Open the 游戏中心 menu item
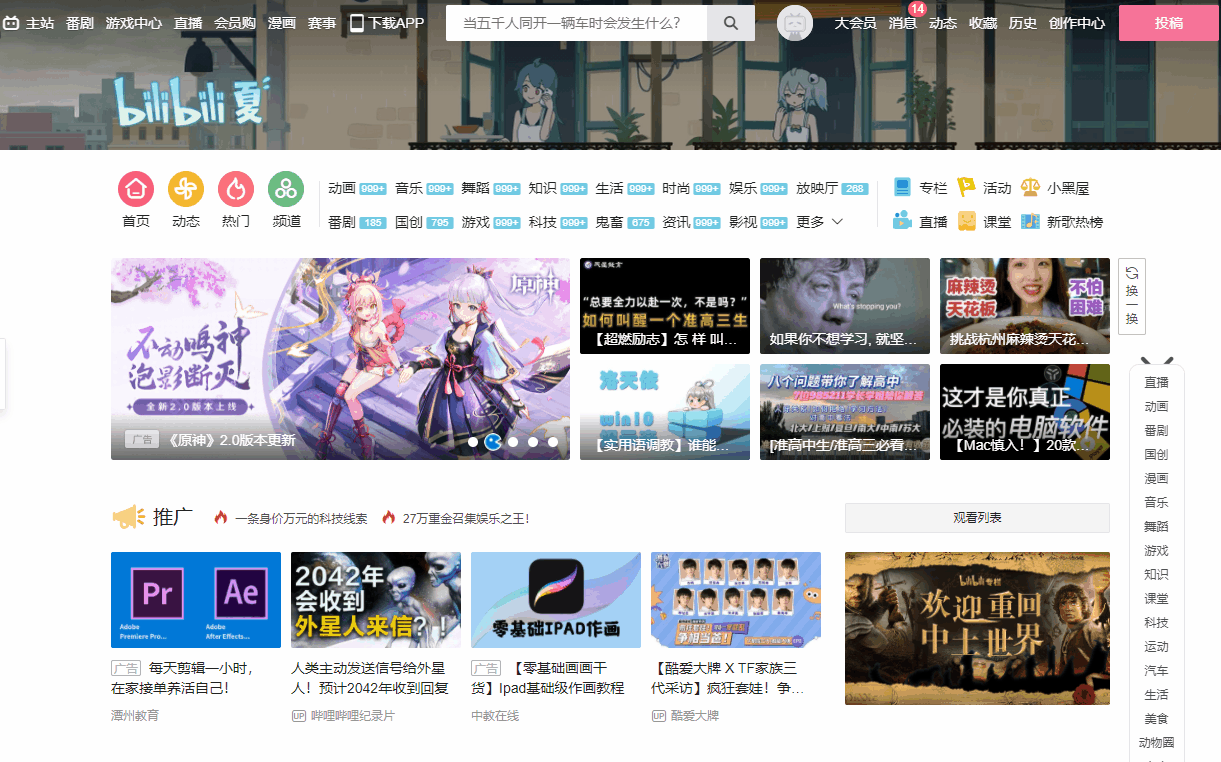This screenshot has height=762, width=1221. 134,22
